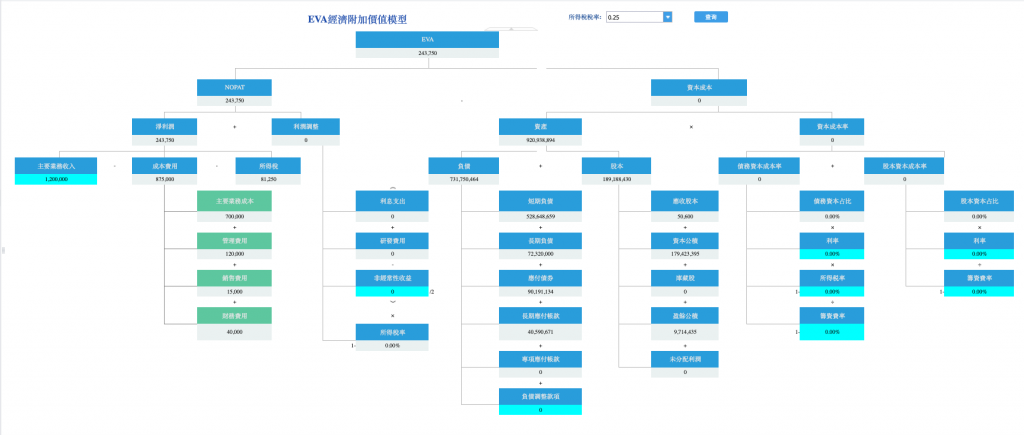1024x435 pixels.
Task: Click the 189,188,430 equity value
Action: 616,179
